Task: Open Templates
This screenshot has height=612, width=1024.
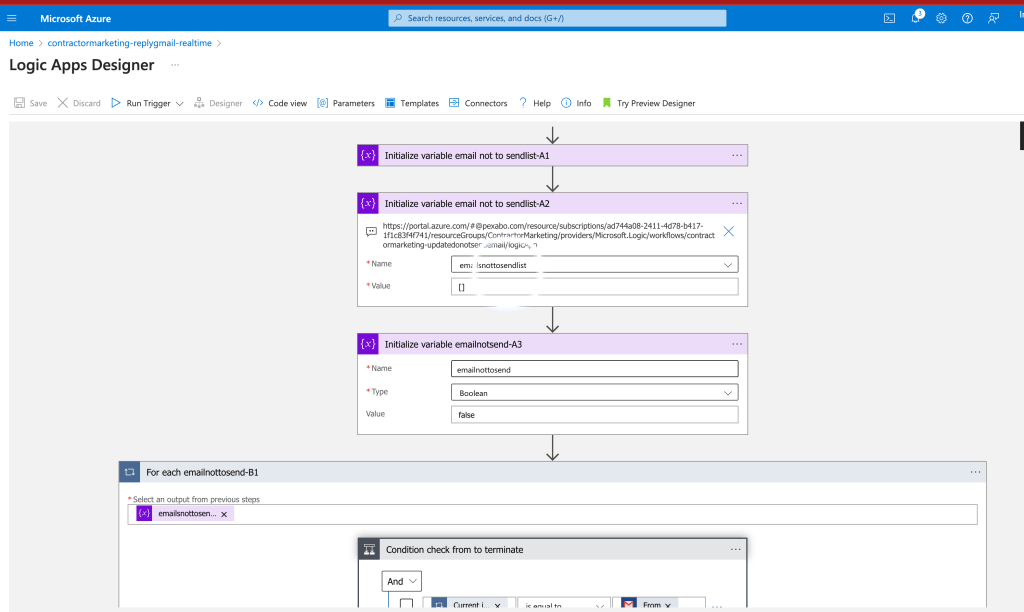Action: coord(412,103)
